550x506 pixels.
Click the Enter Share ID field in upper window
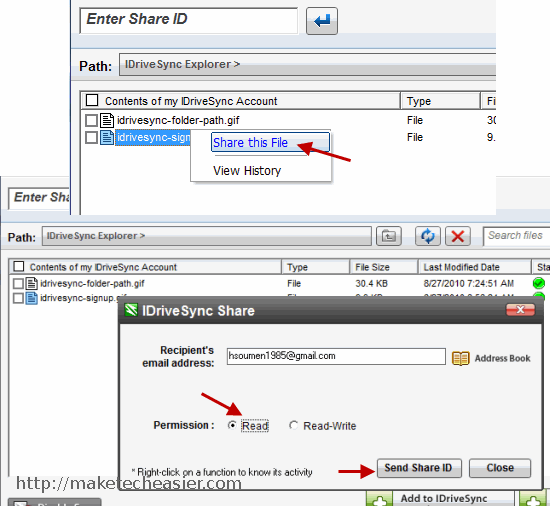click(189, 21)
